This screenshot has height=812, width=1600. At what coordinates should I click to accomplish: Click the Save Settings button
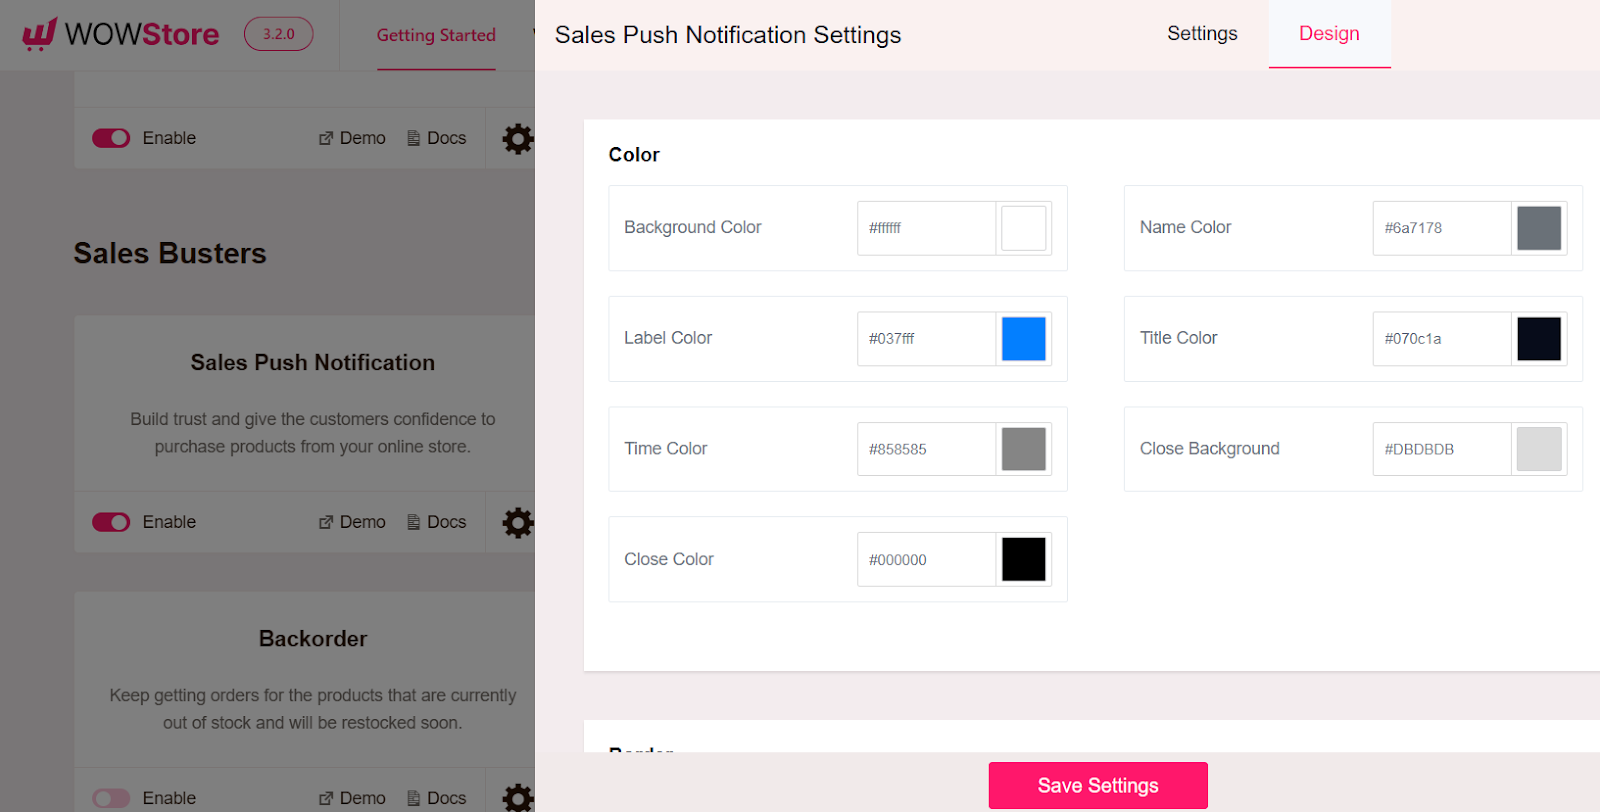coord(1098,785)
